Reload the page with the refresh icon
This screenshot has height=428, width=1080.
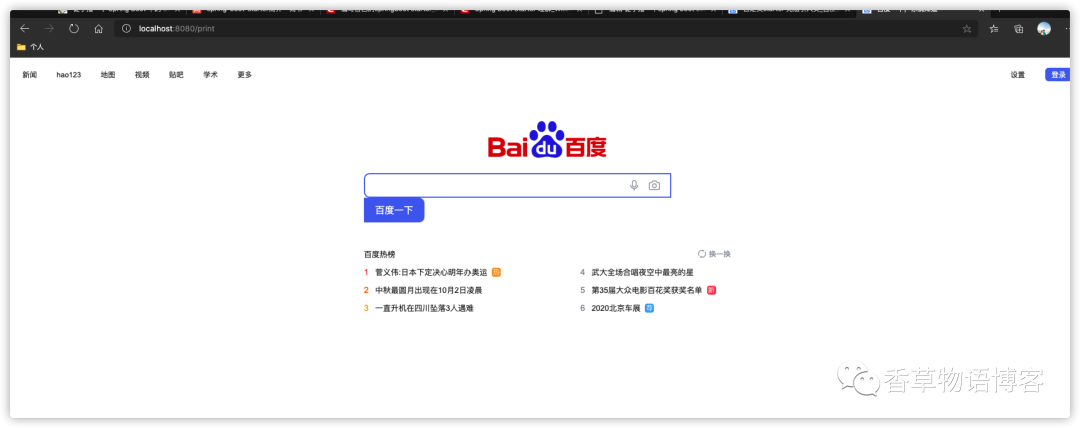click(x=74, y=29)
